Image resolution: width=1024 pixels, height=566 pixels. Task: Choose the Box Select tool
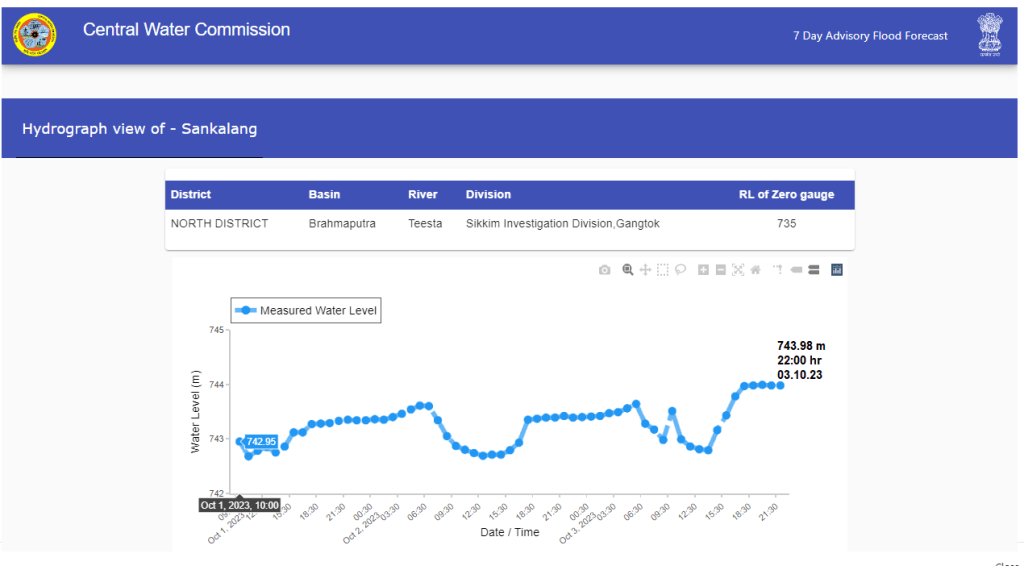(x=662, y=270)
